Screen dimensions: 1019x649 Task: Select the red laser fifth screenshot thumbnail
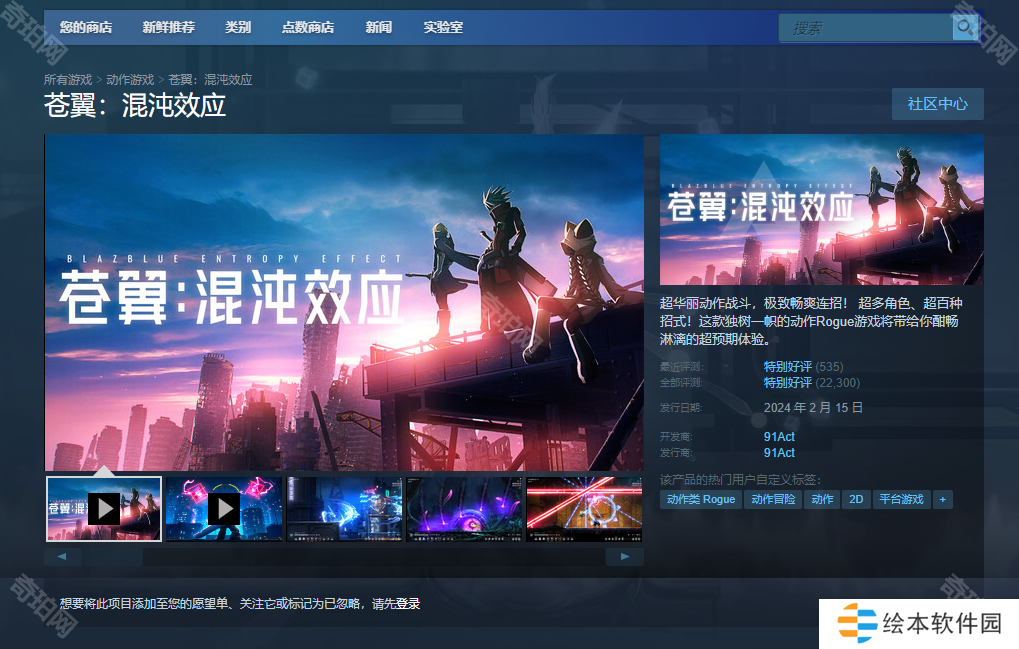tap(584, 509)
